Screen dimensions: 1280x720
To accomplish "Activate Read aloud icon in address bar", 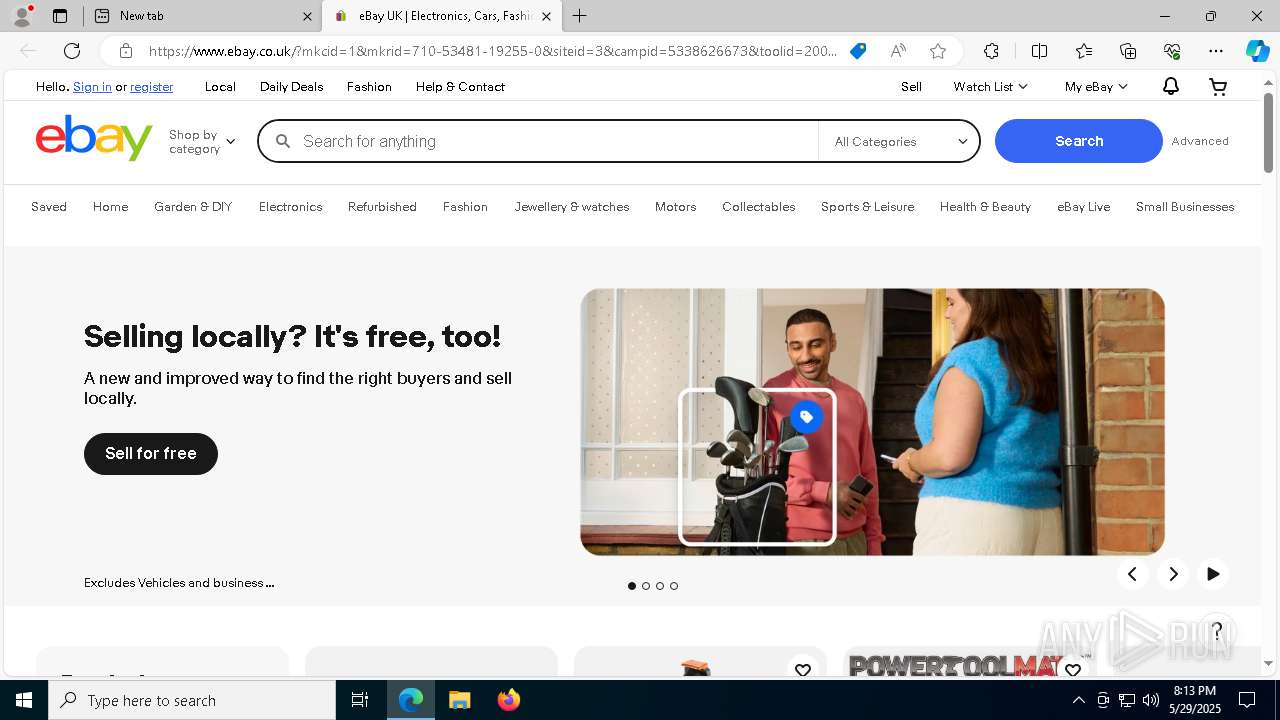I will (898, 51).
